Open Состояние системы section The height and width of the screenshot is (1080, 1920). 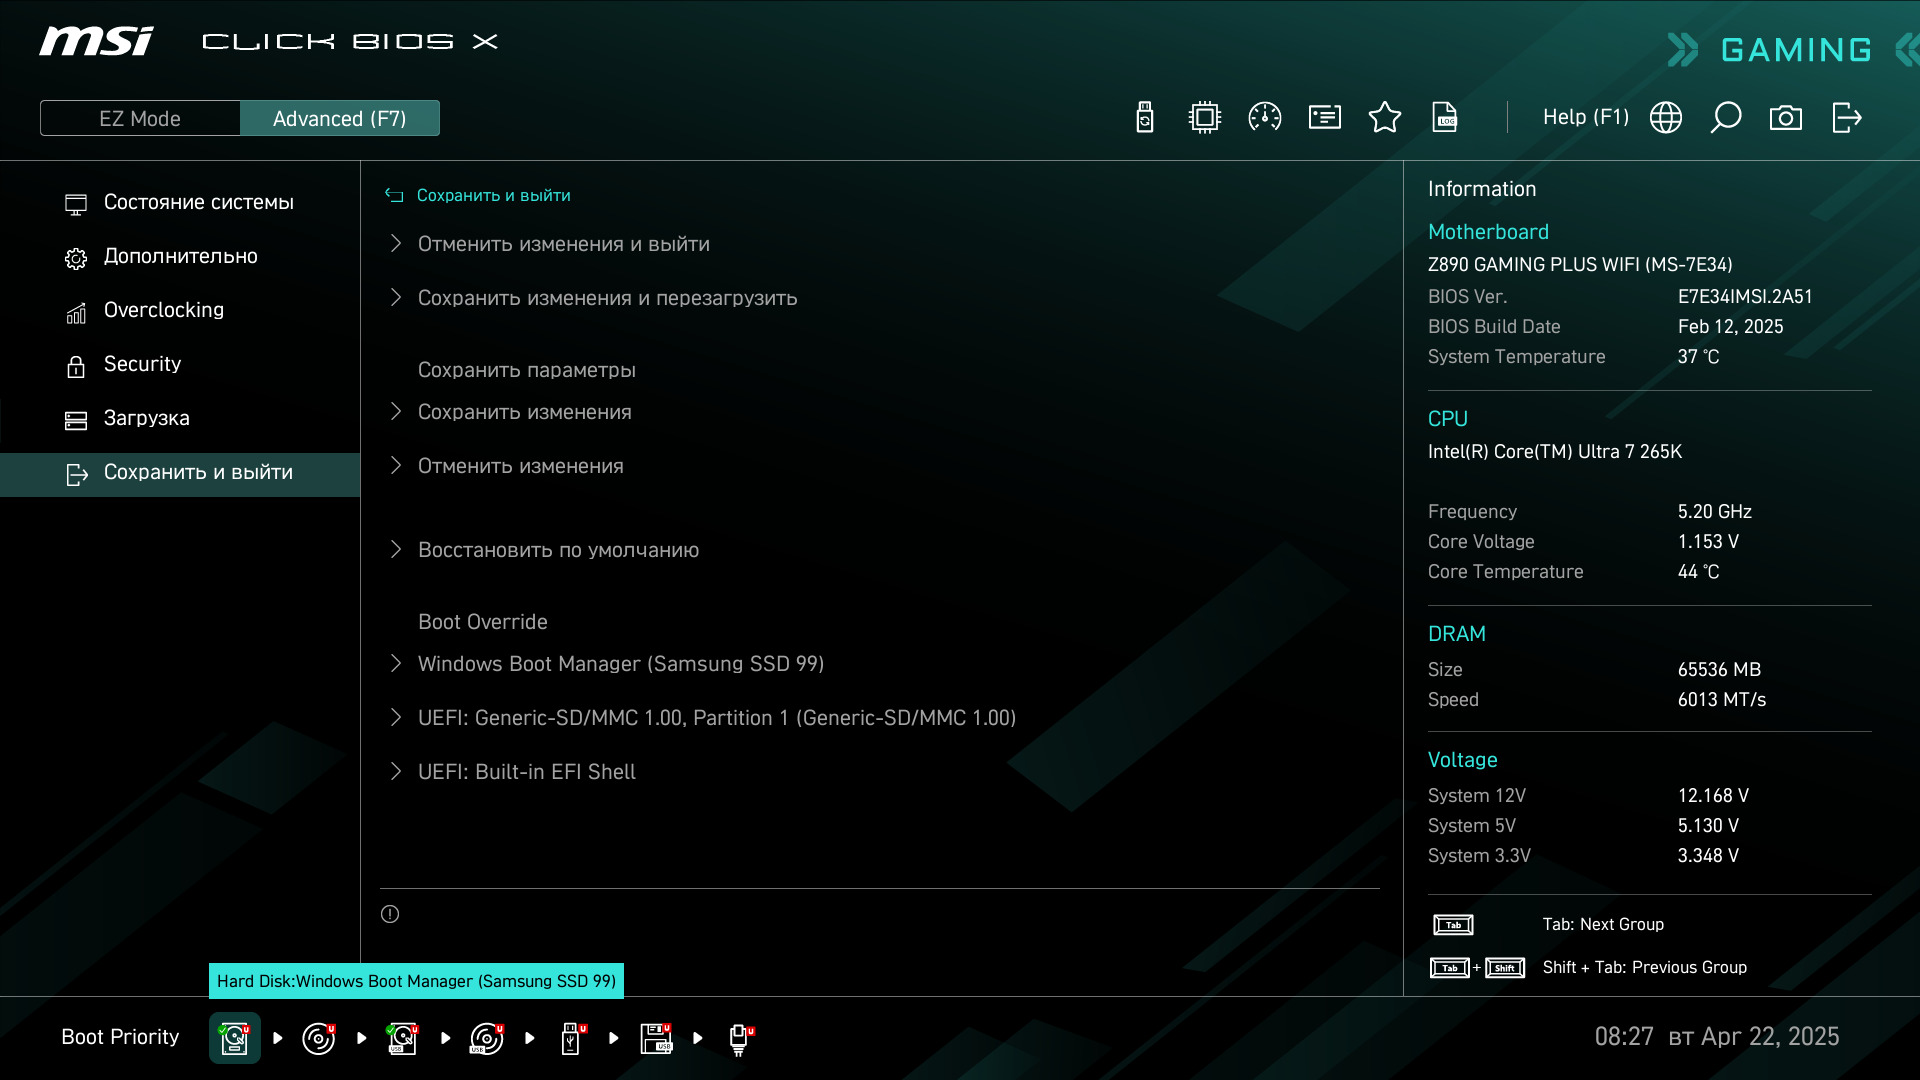180,202
